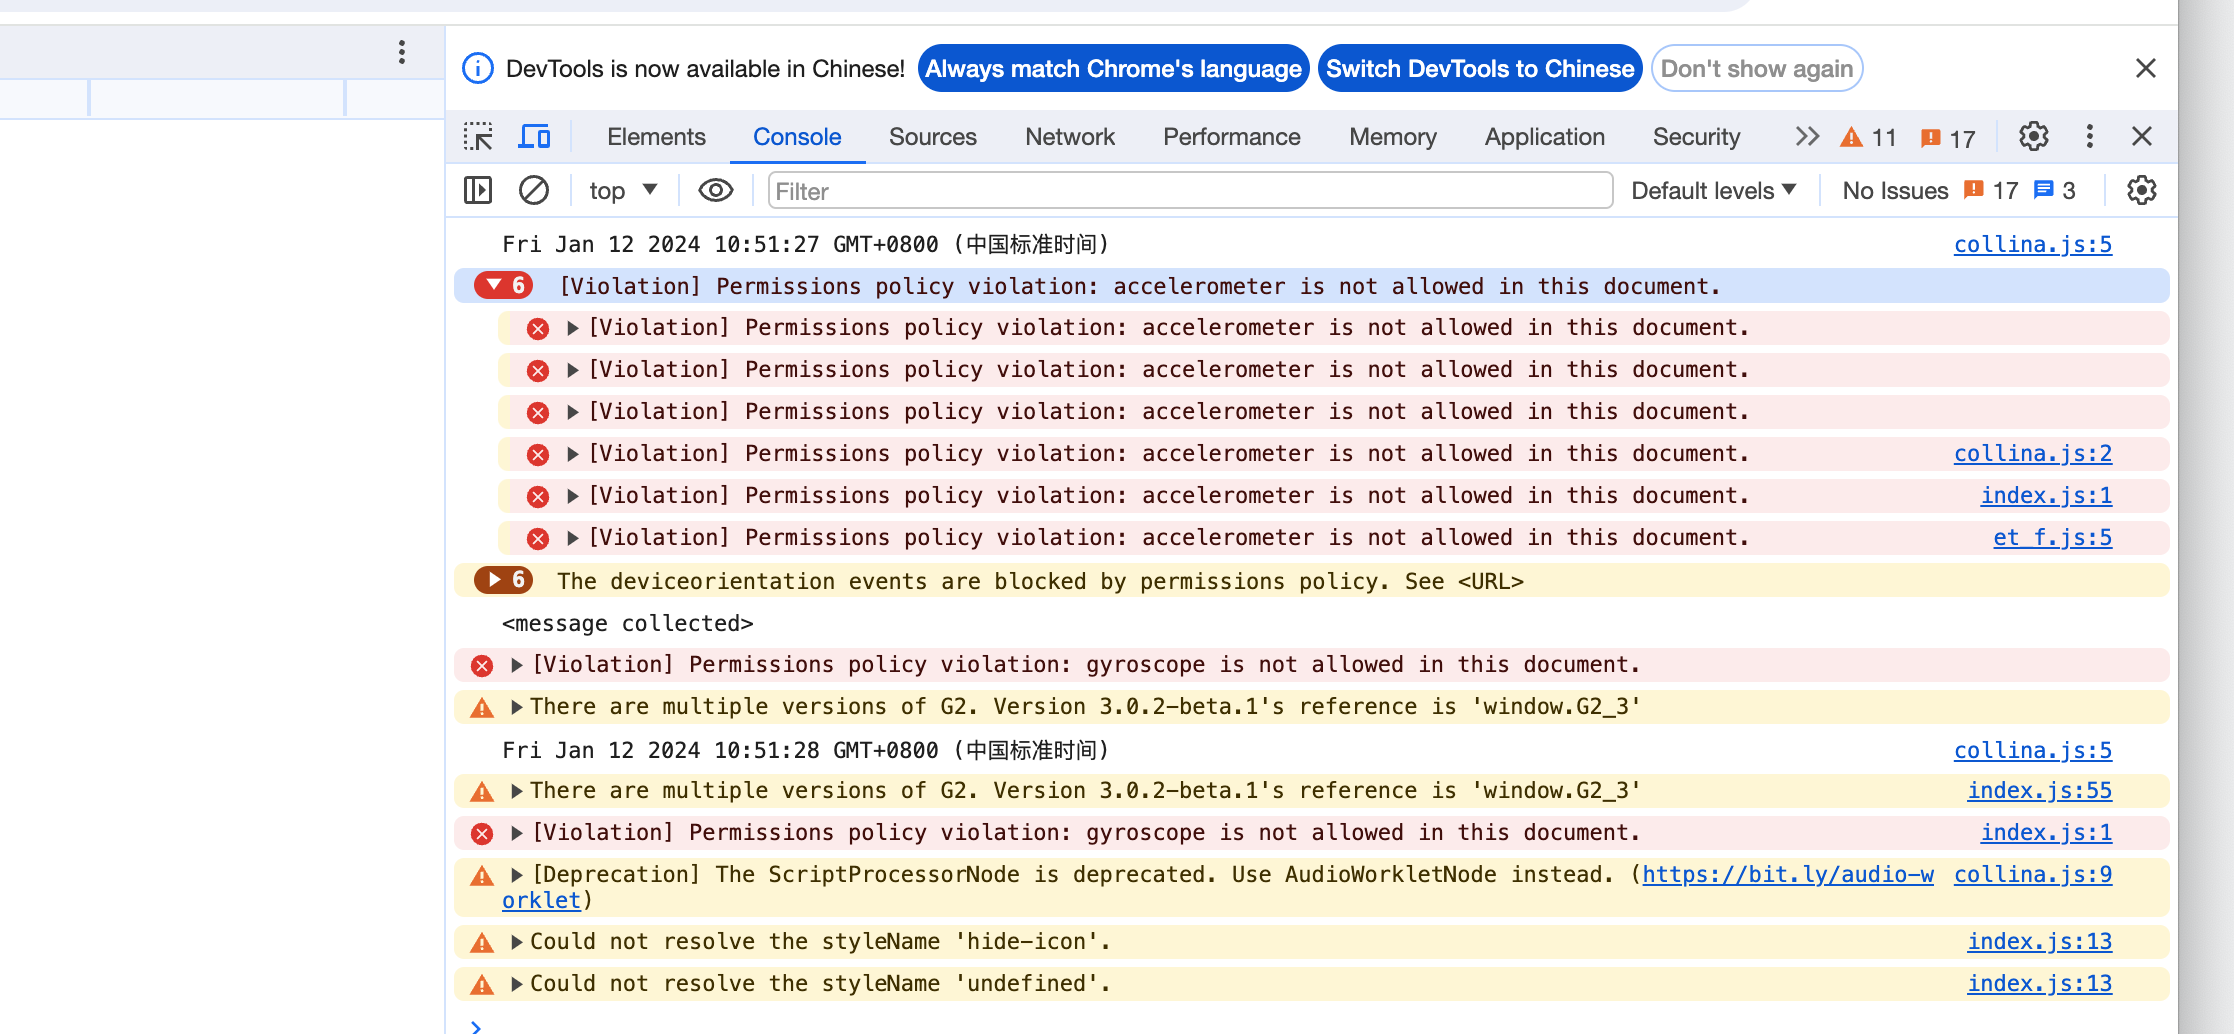Open console settings gear icon

2141,190
